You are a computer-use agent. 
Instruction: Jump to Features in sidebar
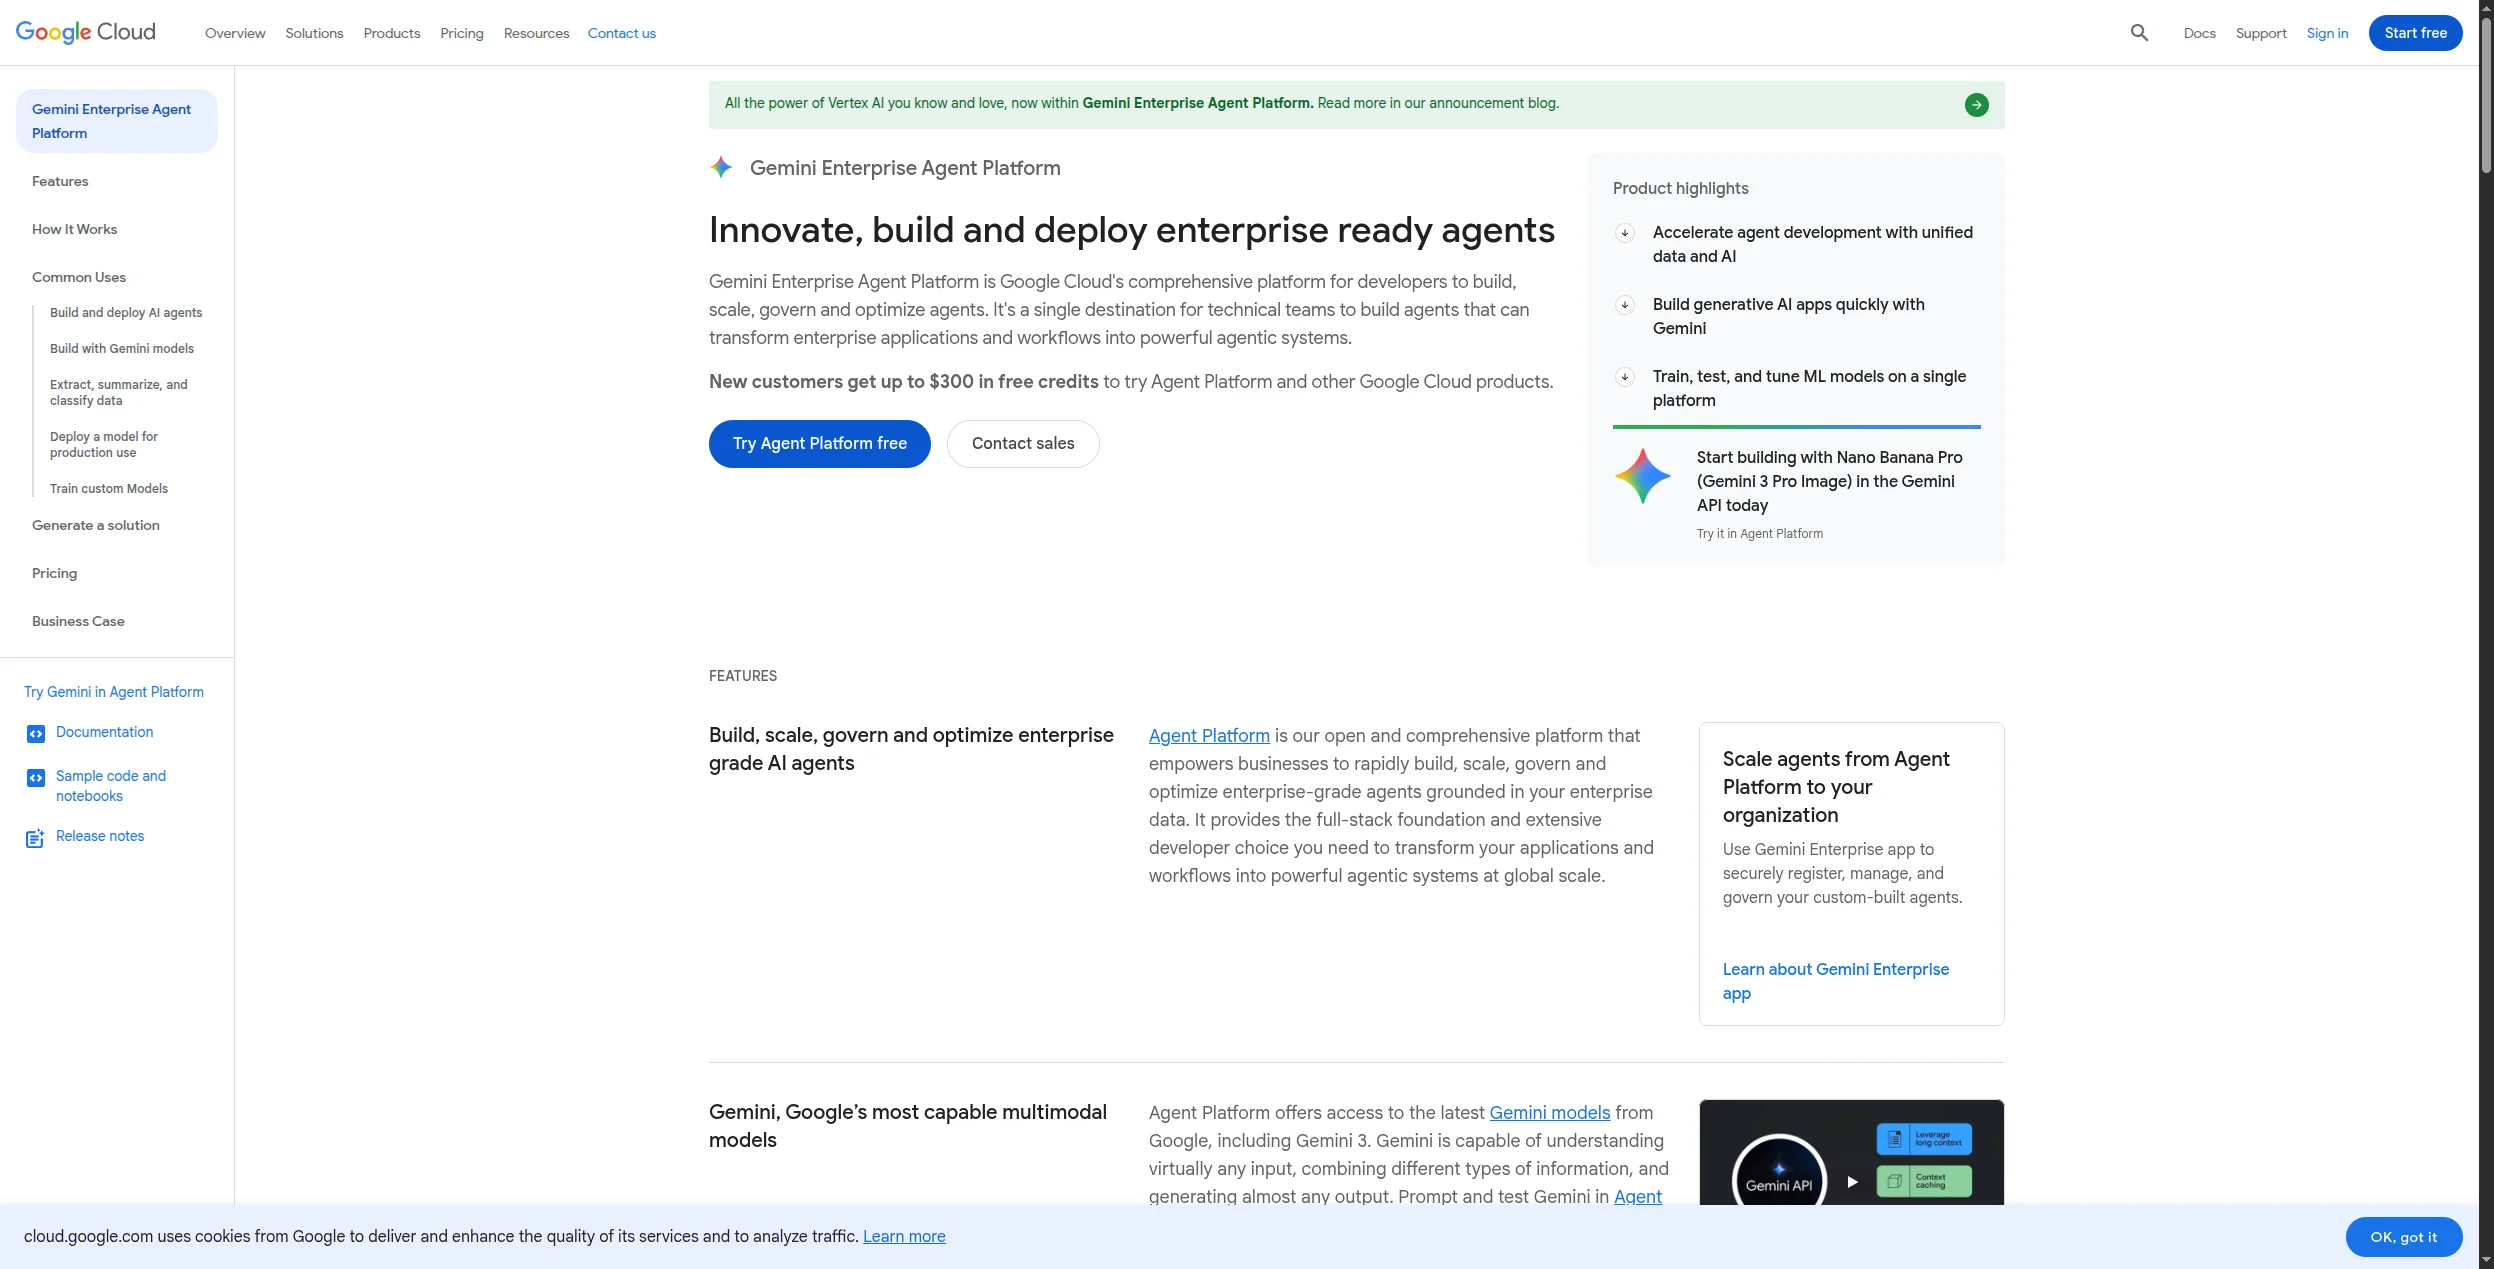pyautogui.click(x=60, y=181)
